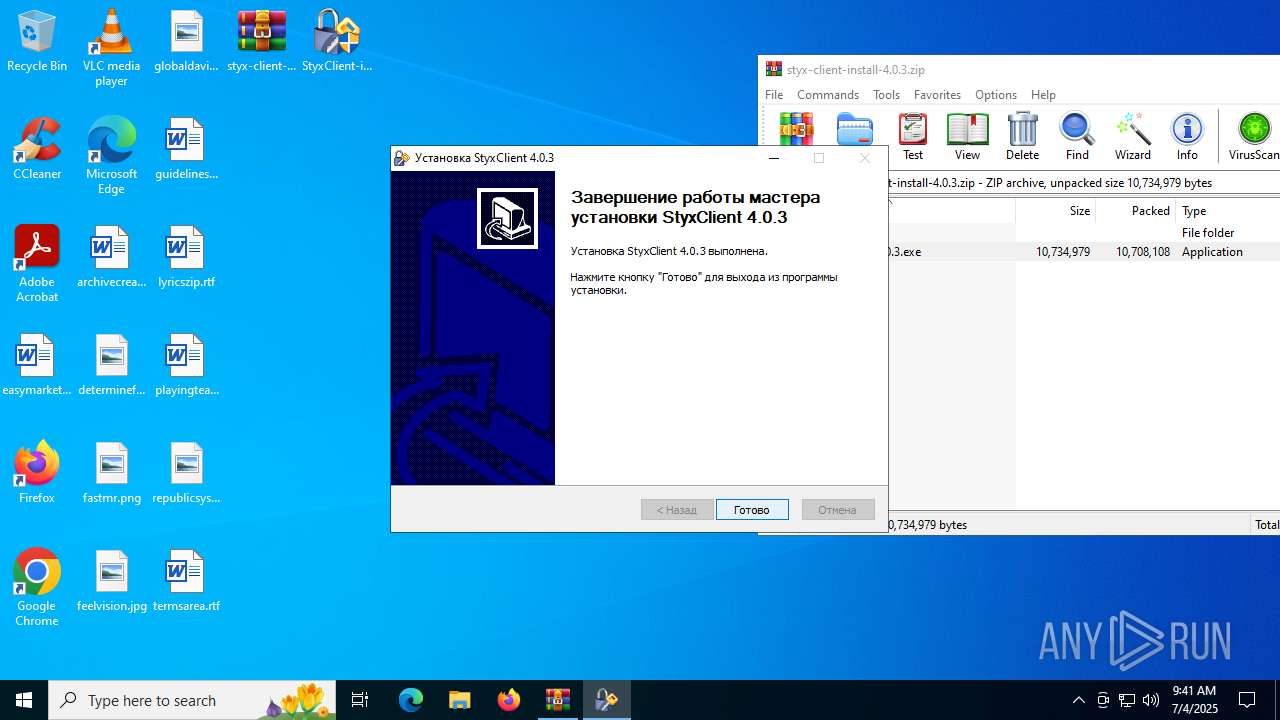Screen dimensions: 1280x720
Task: Click the Отмена button in installer
Action: 838,510
